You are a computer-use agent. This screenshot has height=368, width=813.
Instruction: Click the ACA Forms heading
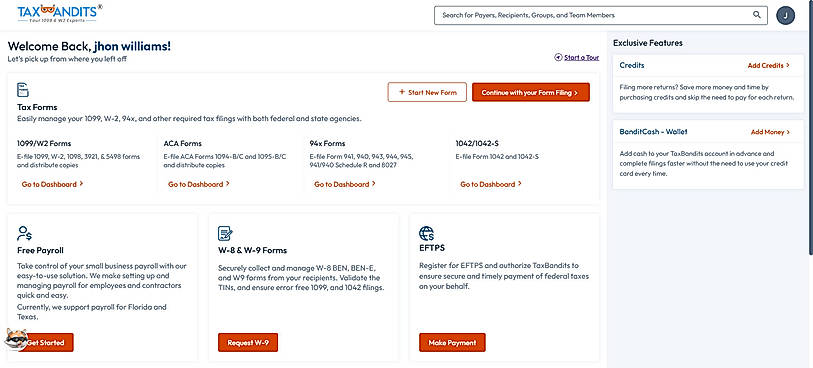point(183,144)
